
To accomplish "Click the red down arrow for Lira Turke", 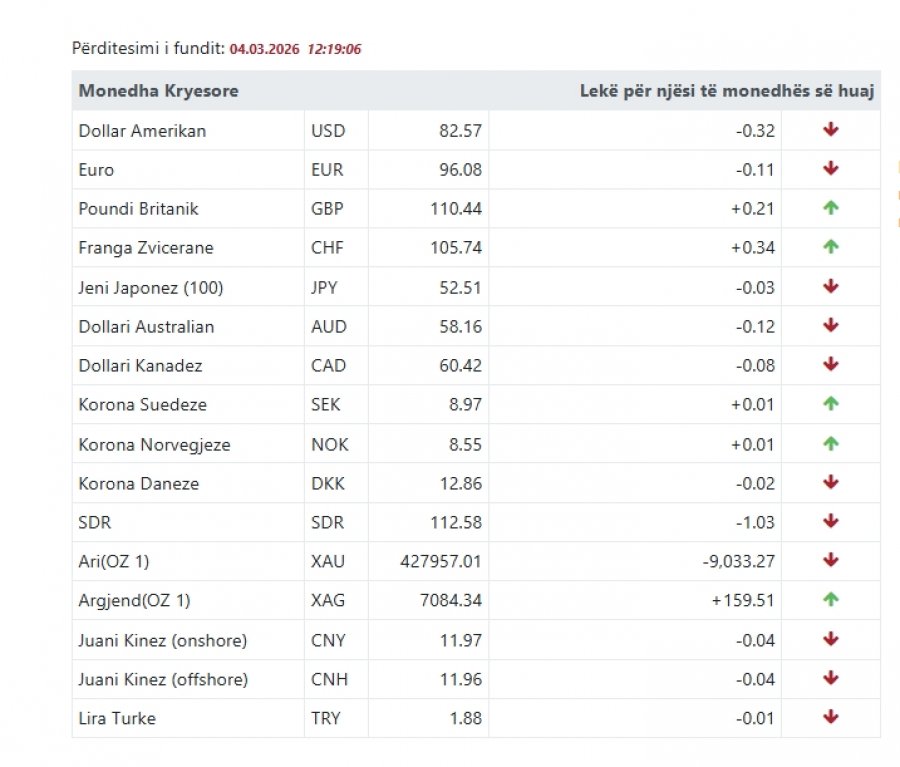I will [831, 717].
